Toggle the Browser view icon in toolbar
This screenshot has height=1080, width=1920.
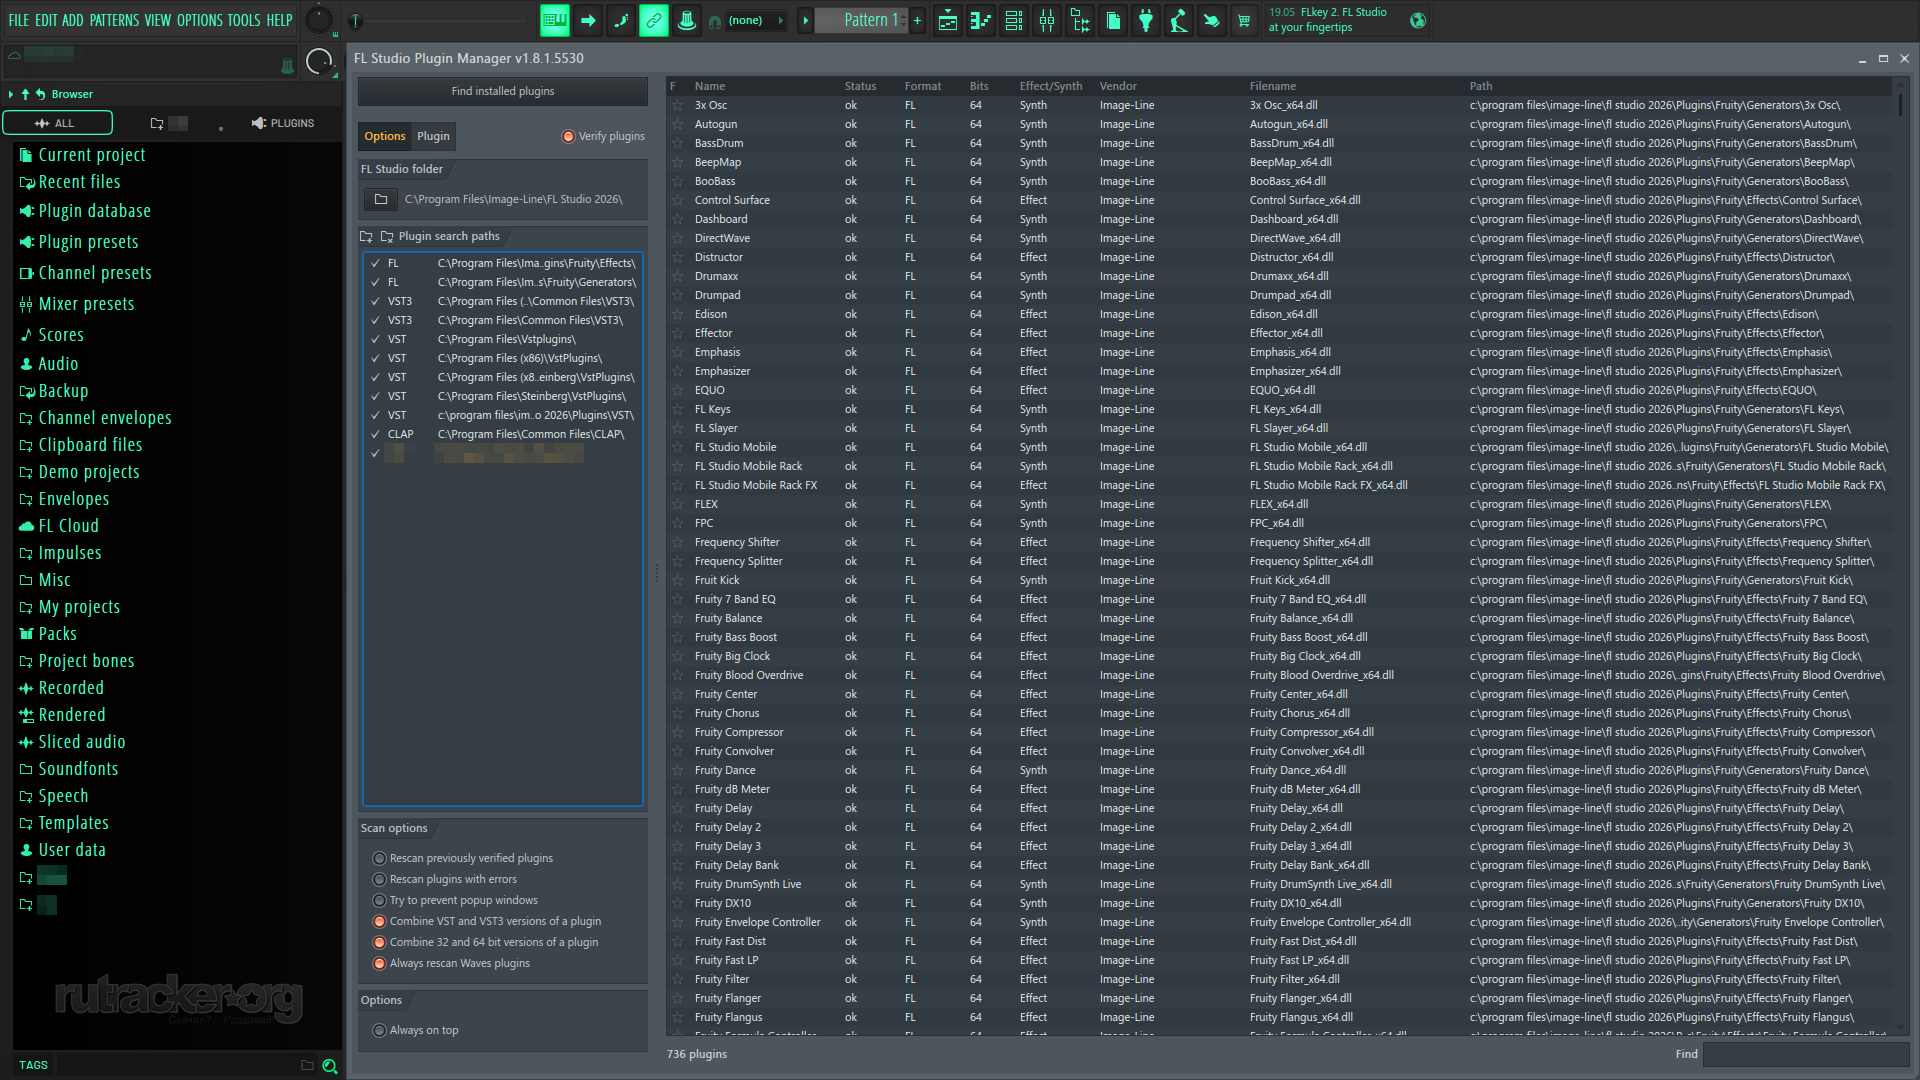[x=1080, y=20]
